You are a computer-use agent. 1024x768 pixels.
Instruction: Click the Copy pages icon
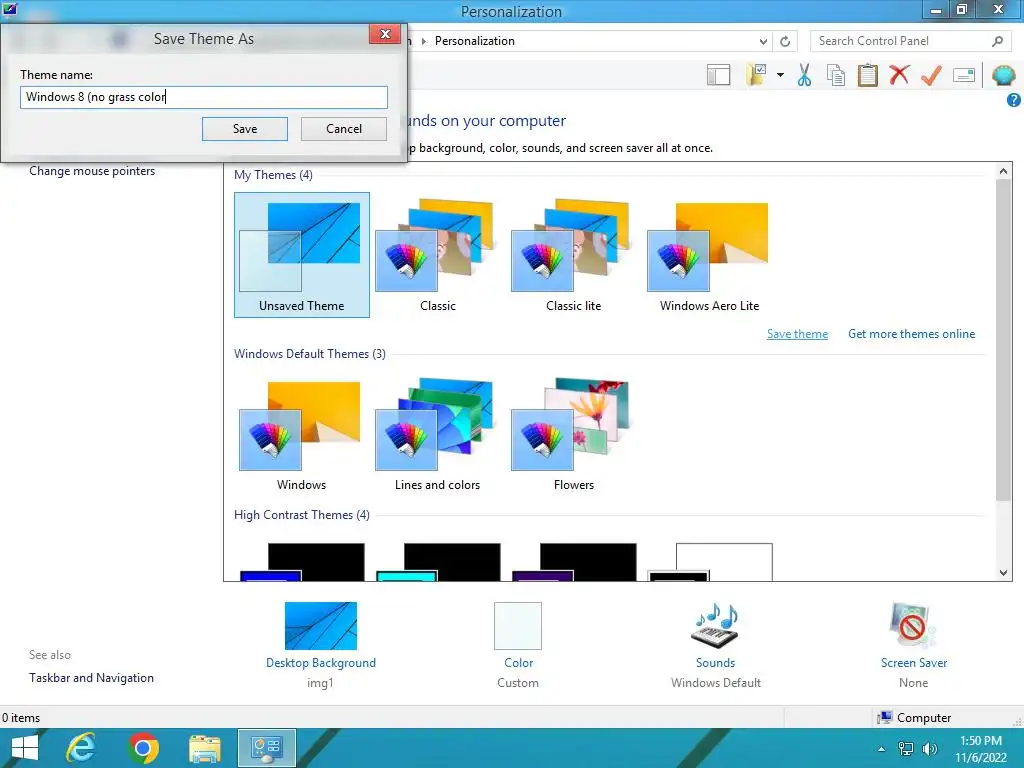[835, 75]
